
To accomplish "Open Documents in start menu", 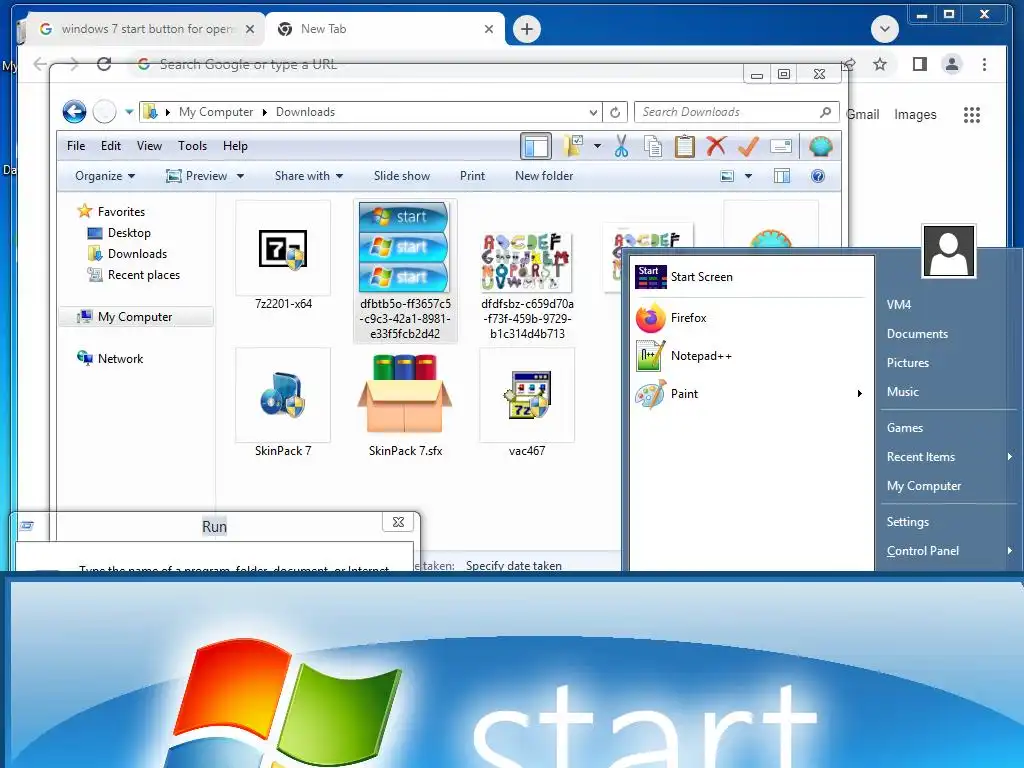I will [917, 334].
